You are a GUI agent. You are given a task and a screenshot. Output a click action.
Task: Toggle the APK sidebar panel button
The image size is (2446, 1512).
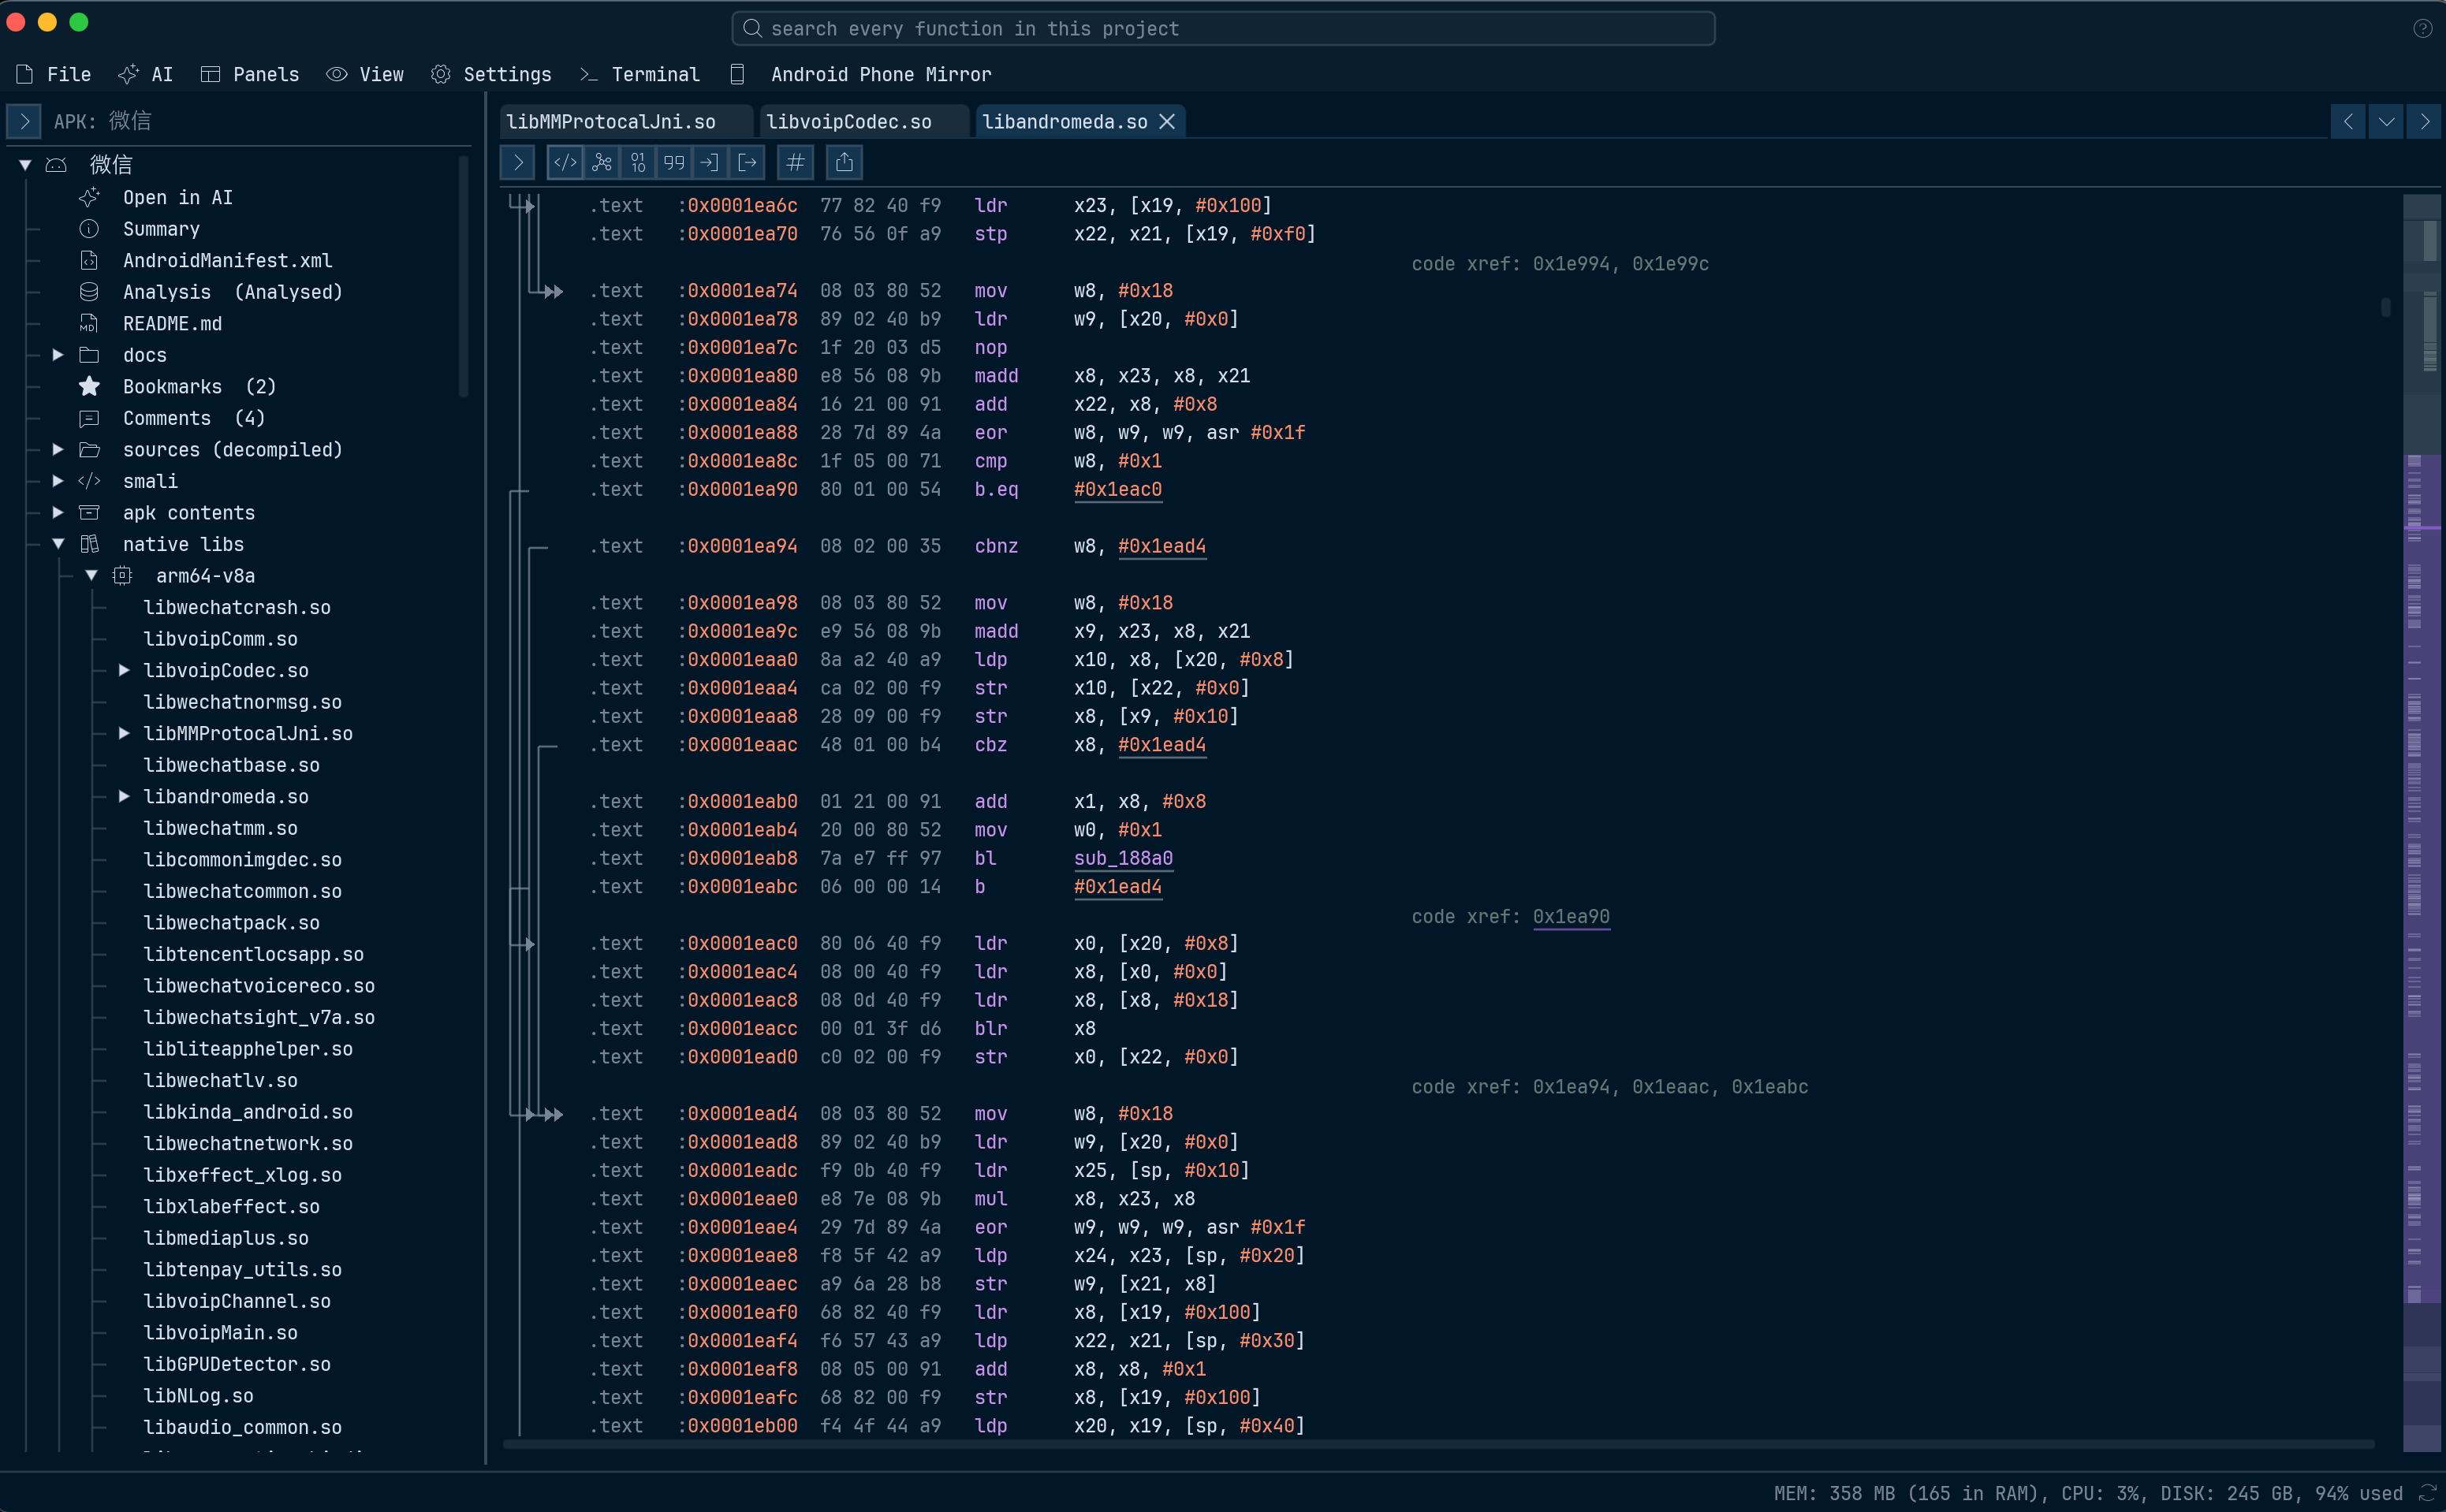(24, 121)
